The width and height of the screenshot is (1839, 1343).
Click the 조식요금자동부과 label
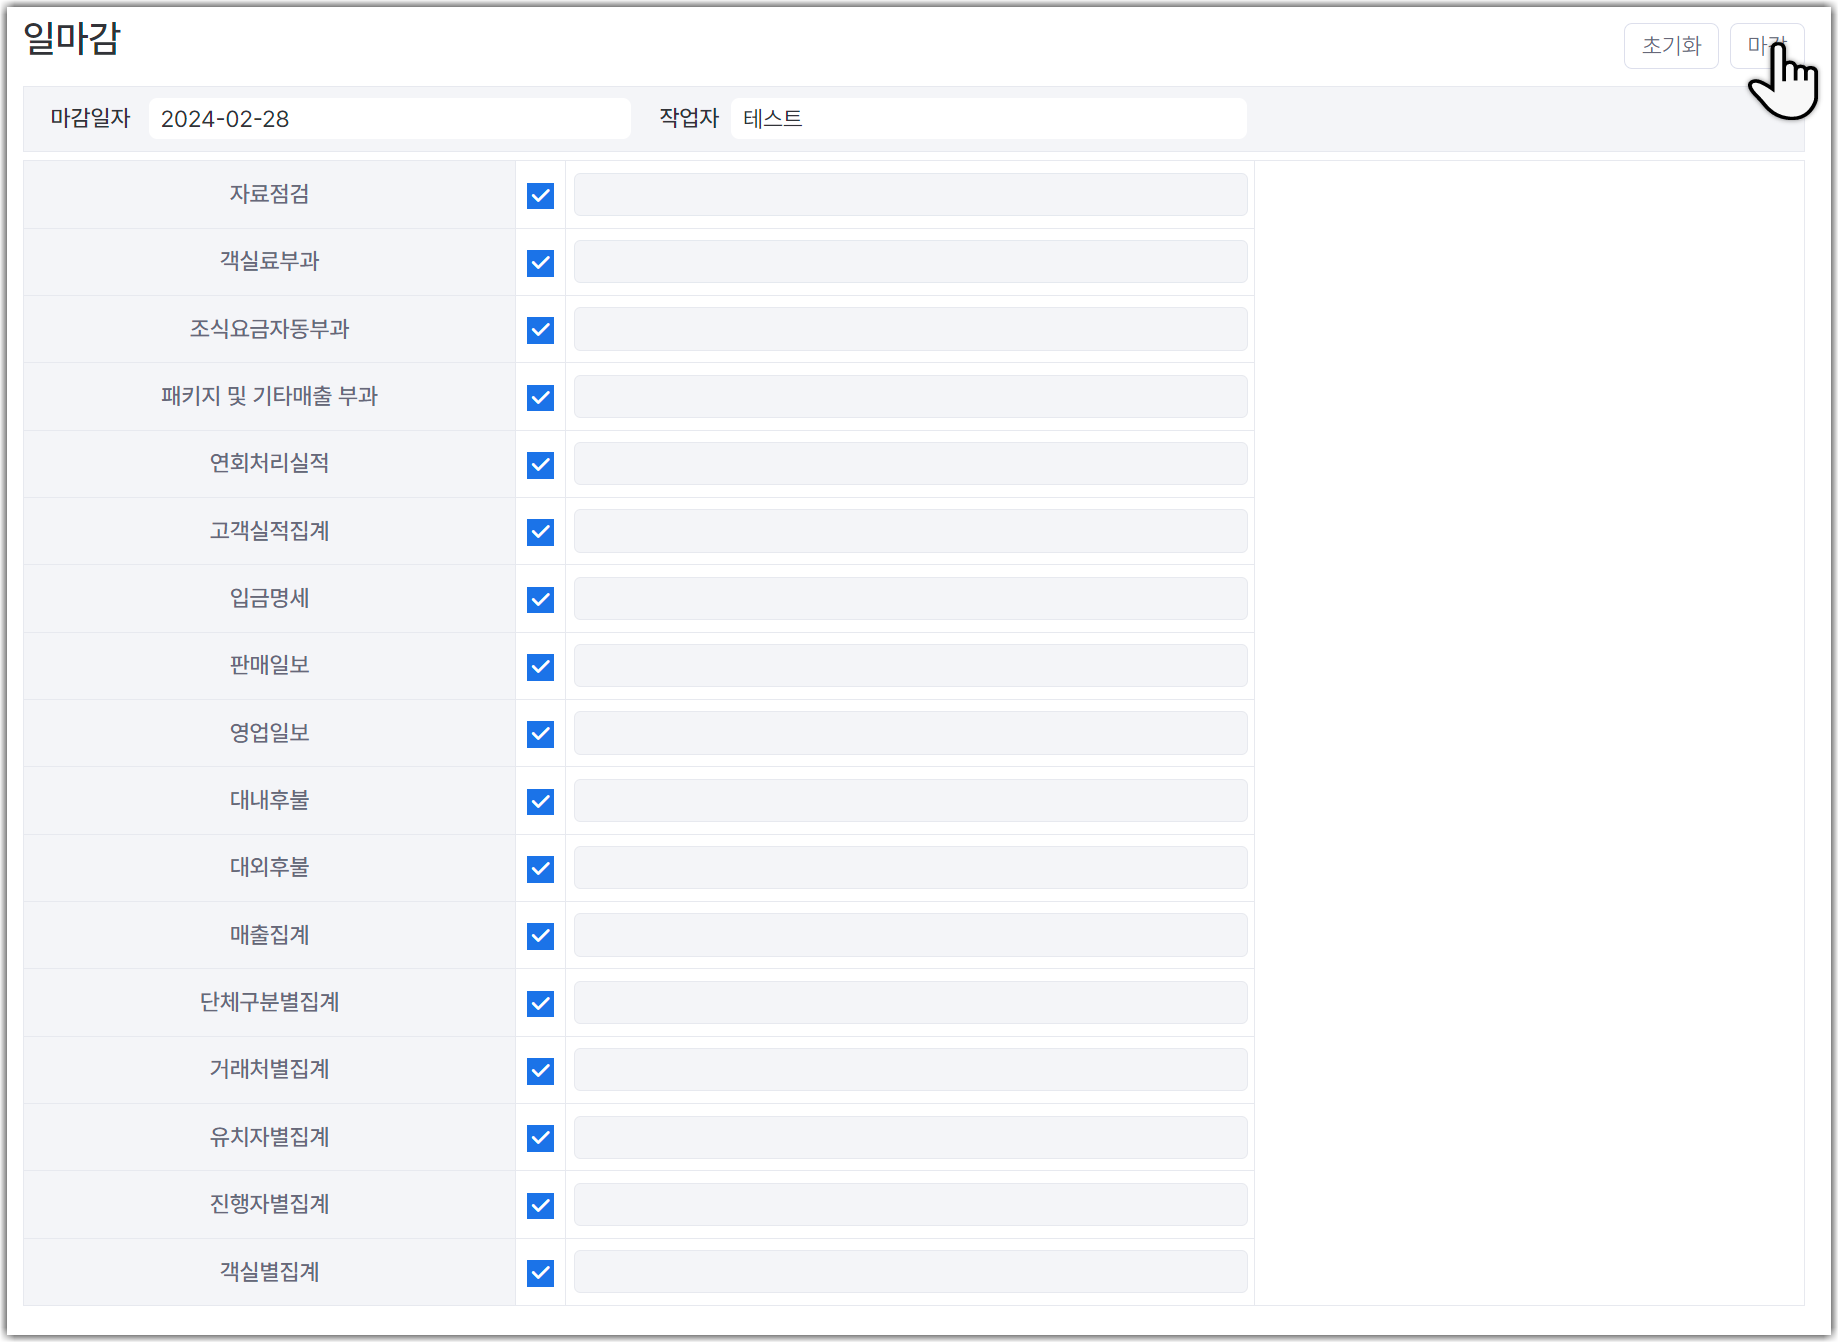click(x=270, y=329)
